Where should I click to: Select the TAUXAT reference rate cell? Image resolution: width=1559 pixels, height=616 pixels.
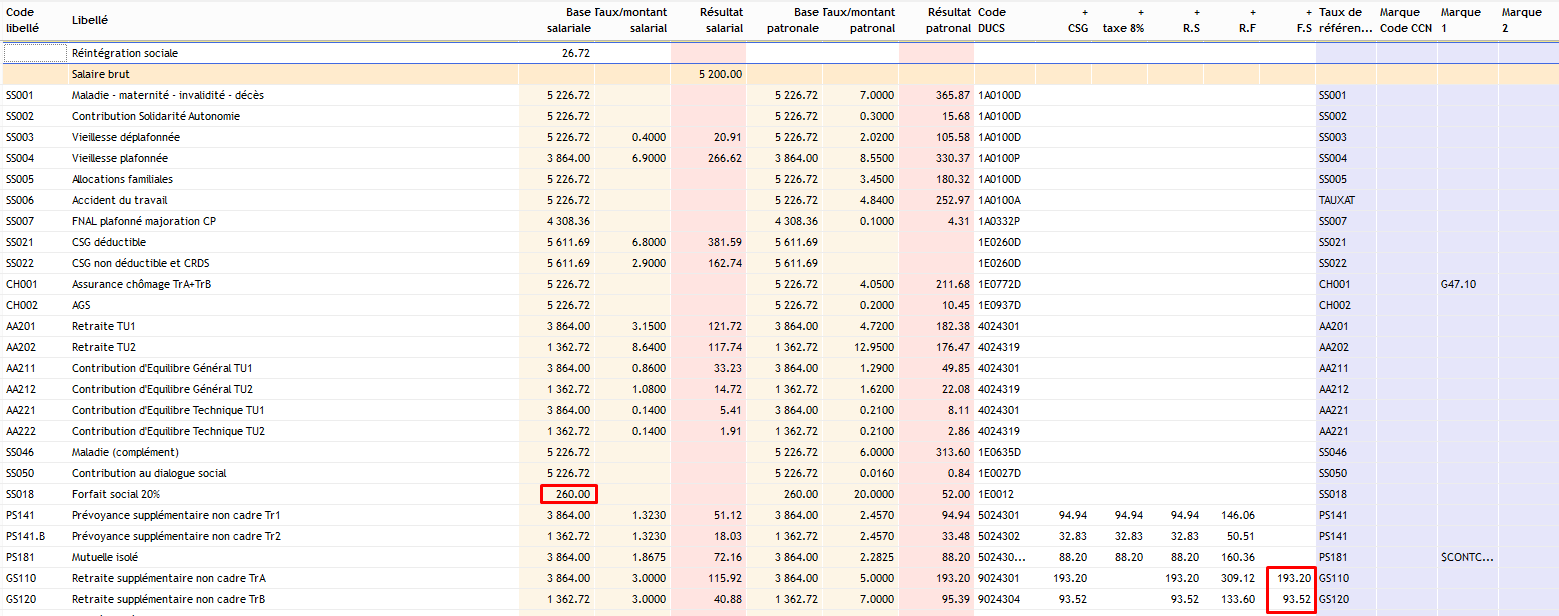[1336, 200]
